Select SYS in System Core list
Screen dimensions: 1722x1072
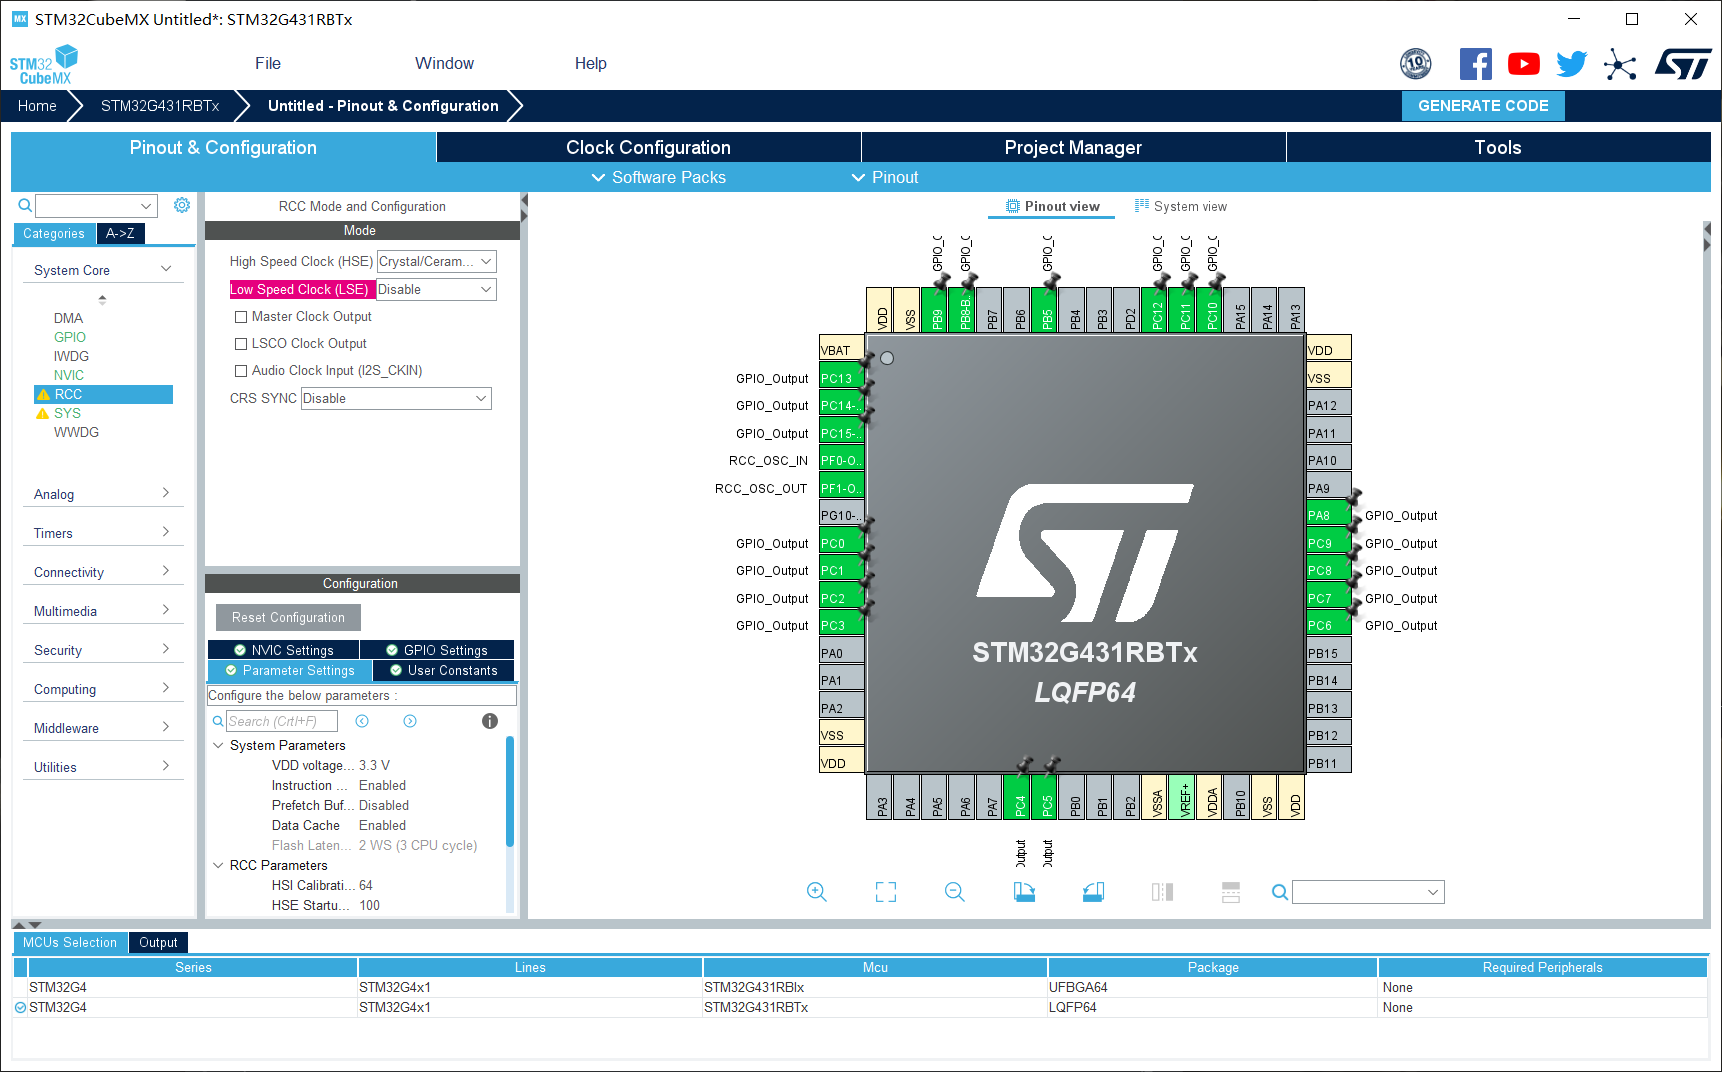click(67, 413)
